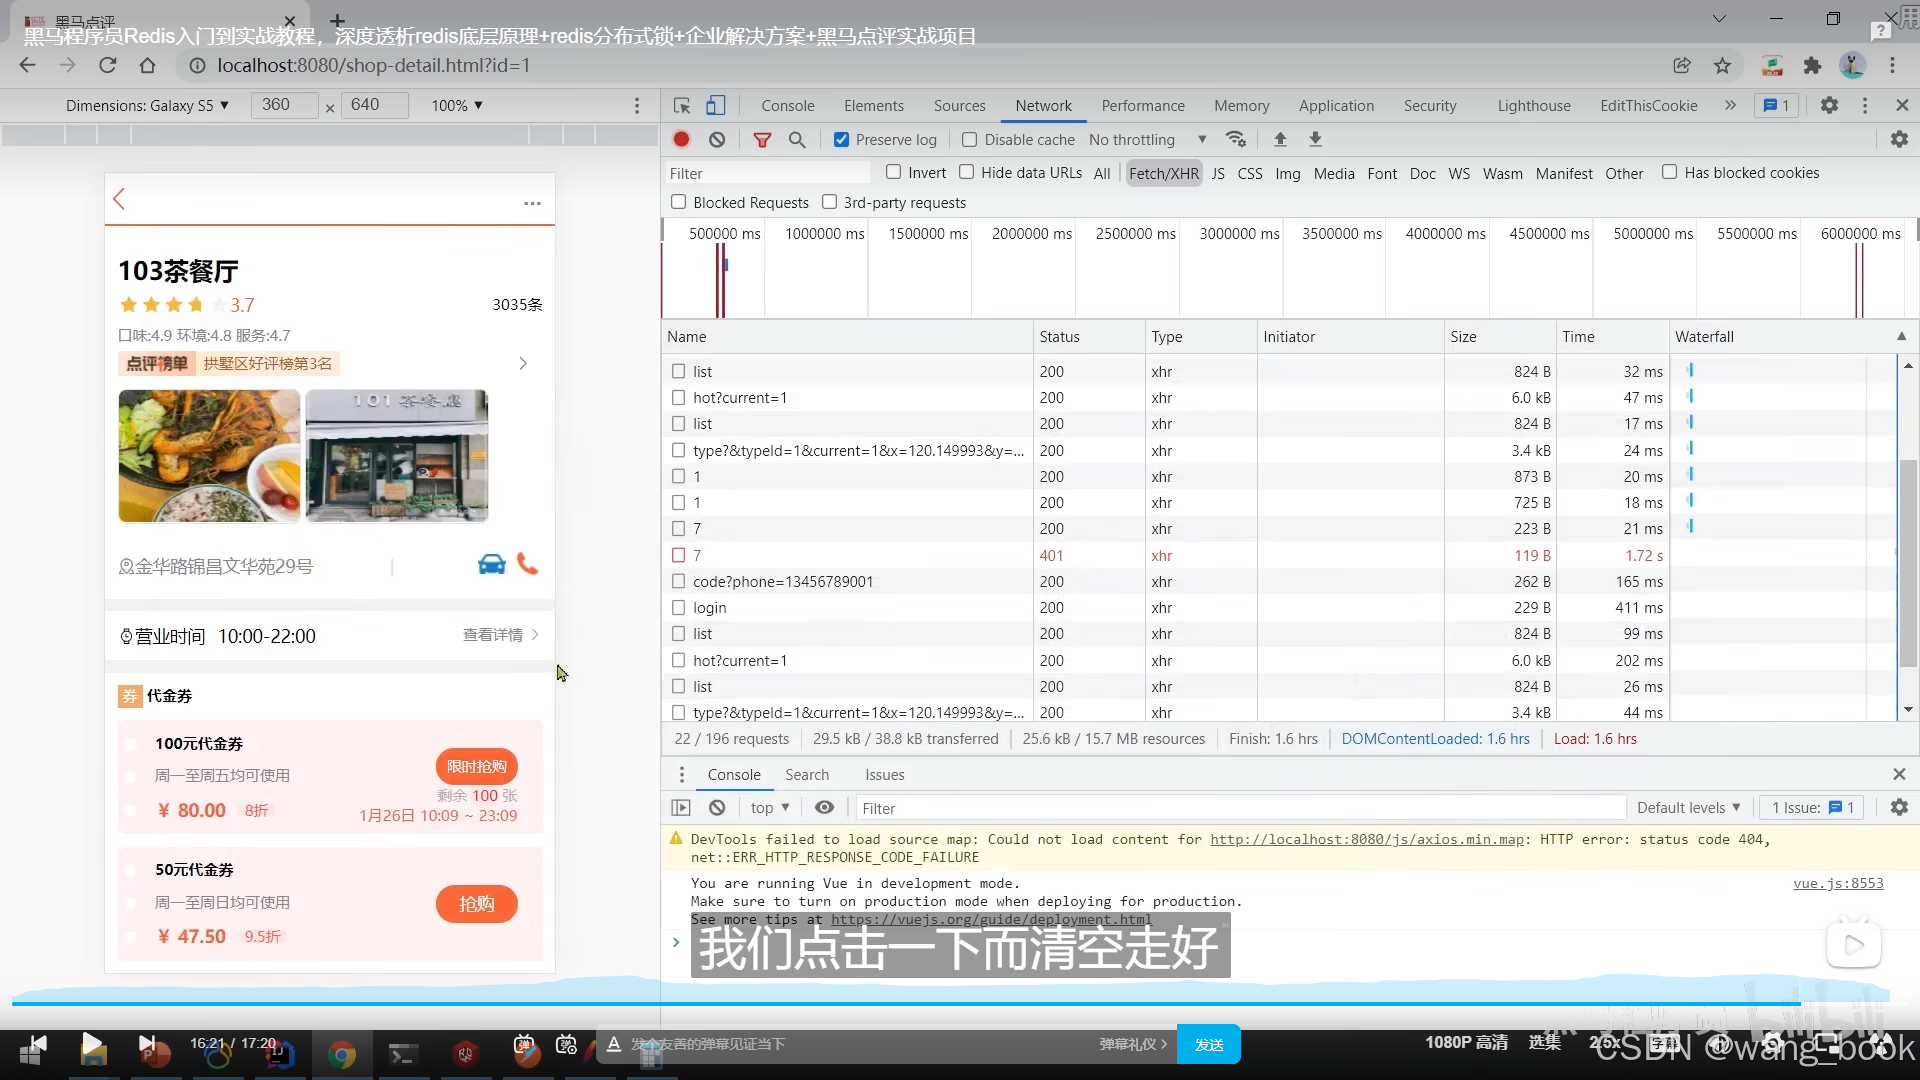
Task: Click the 抢购 button for 50元代金券
Action: [x=476, y=903]
